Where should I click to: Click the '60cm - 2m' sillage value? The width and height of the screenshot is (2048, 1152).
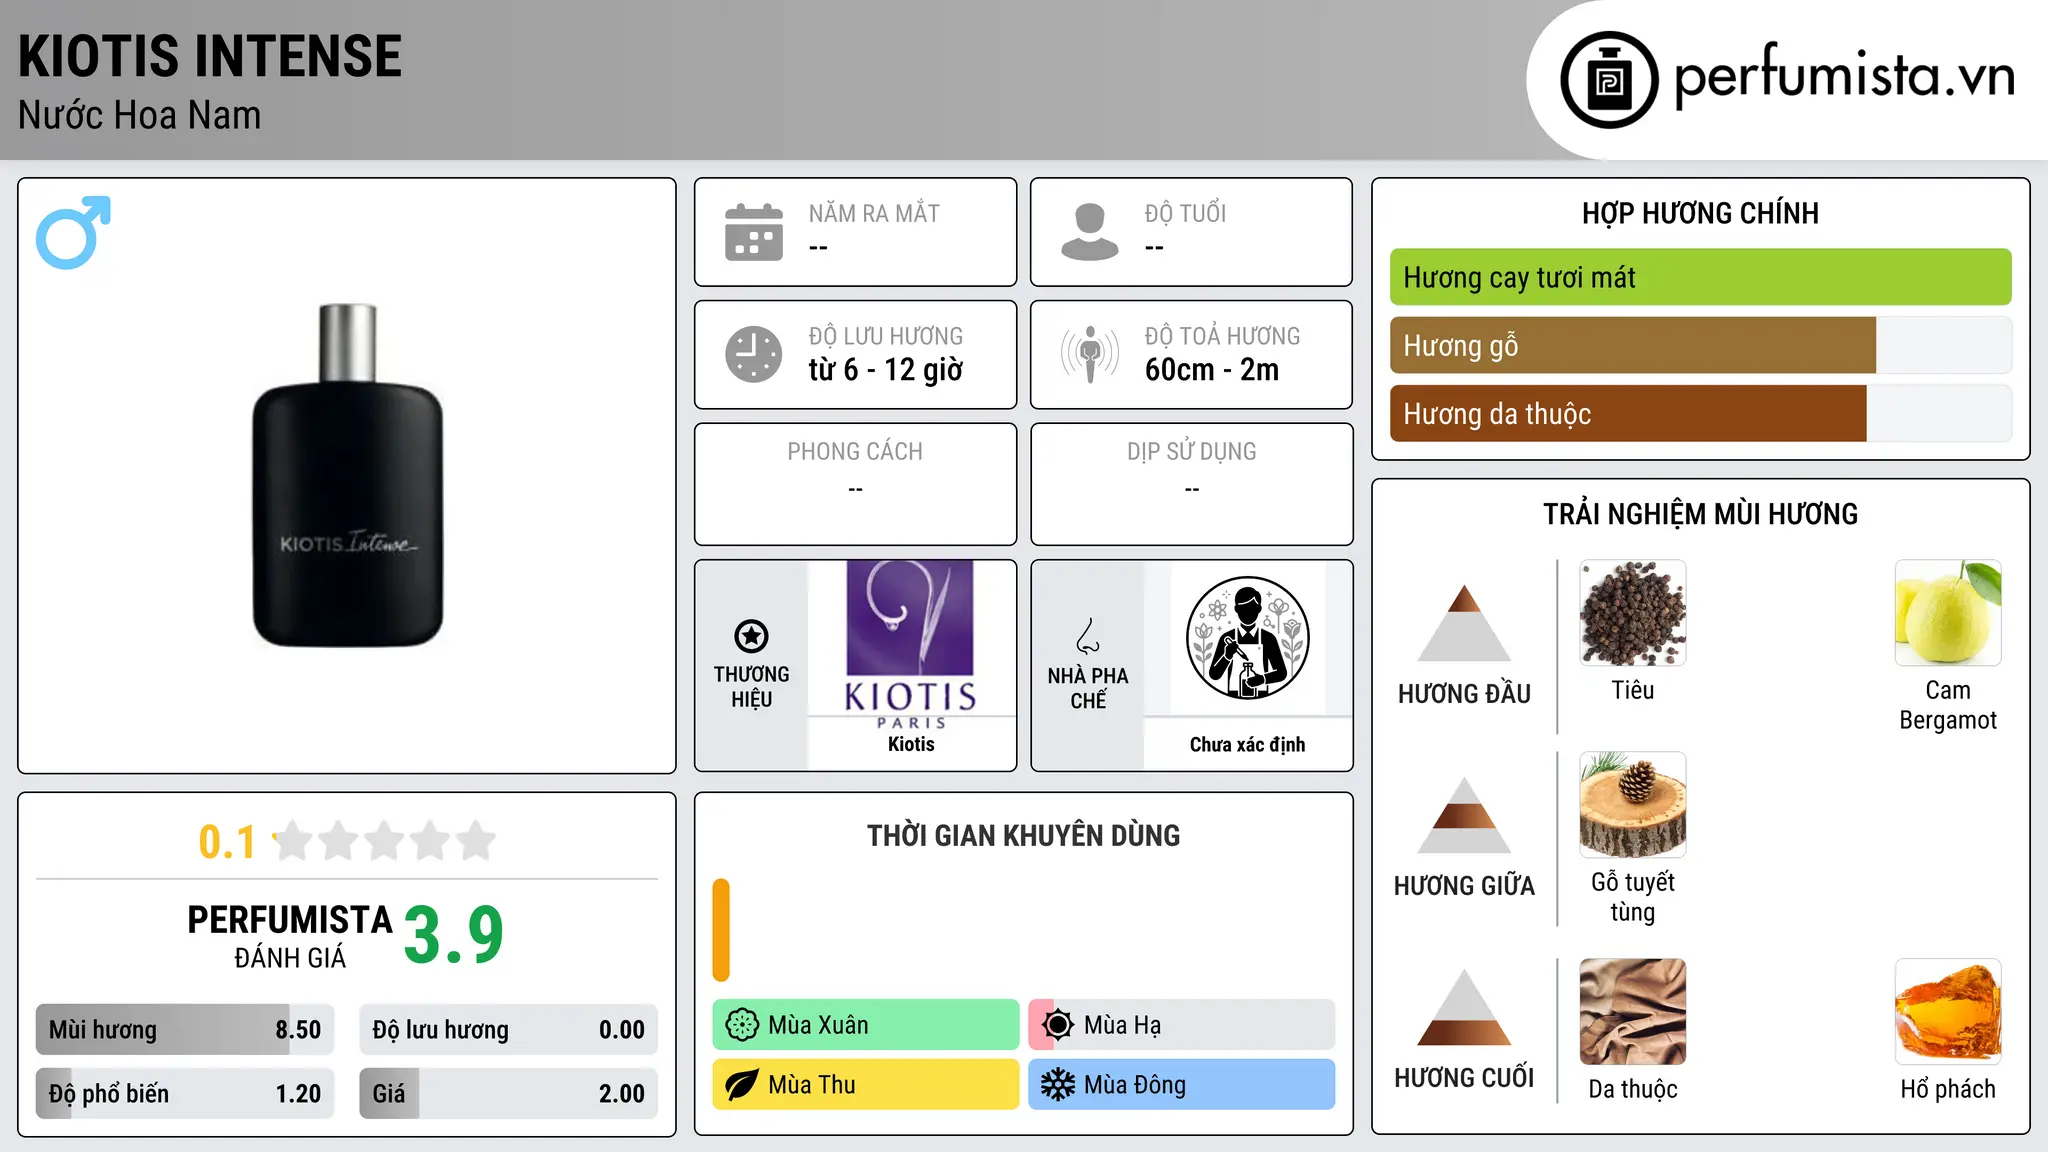tap(1212, 370)
